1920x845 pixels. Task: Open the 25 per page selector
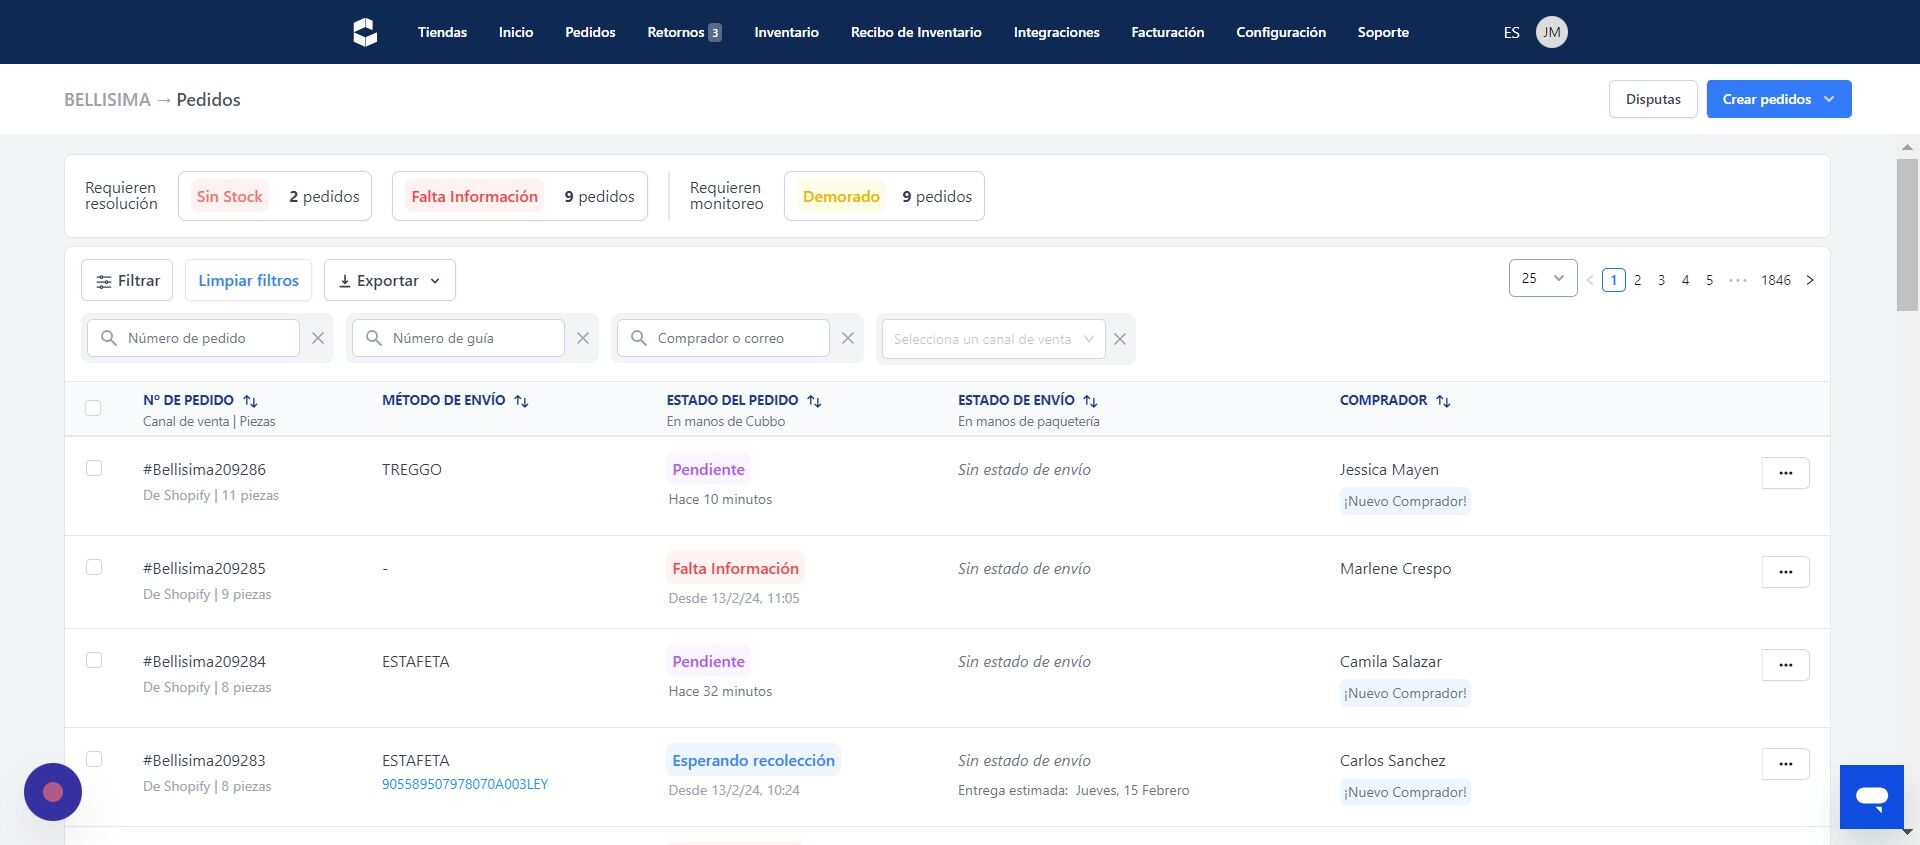coord(1543,278)
